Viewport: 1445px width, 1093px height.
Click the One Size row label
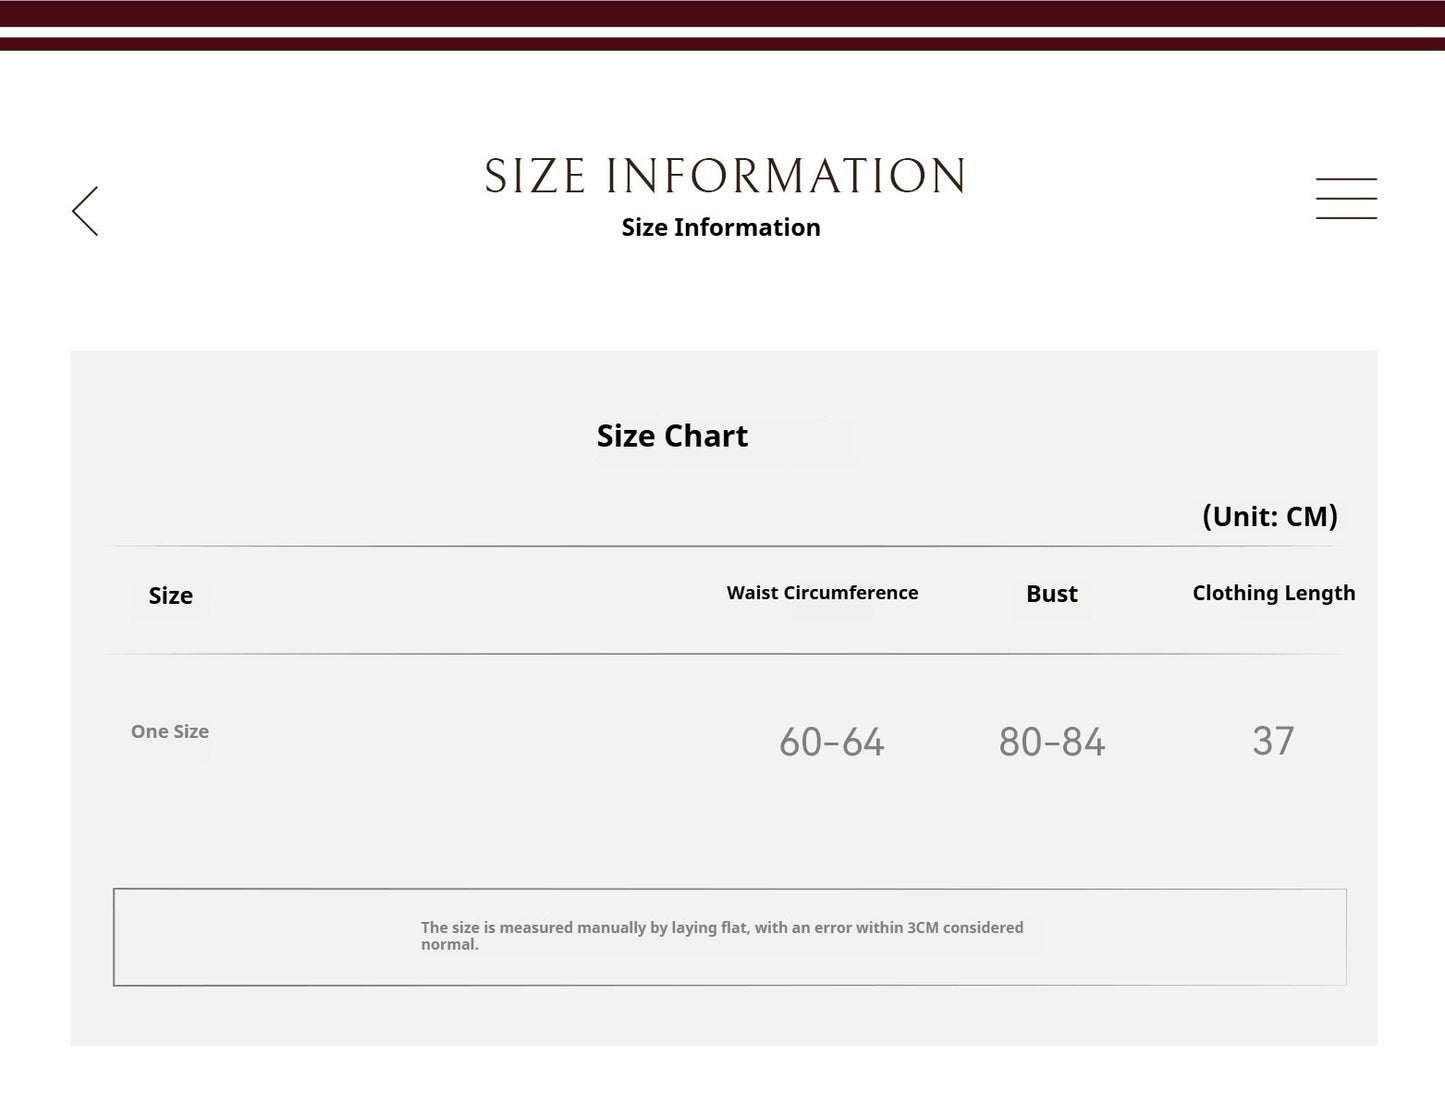coord(170,731)
